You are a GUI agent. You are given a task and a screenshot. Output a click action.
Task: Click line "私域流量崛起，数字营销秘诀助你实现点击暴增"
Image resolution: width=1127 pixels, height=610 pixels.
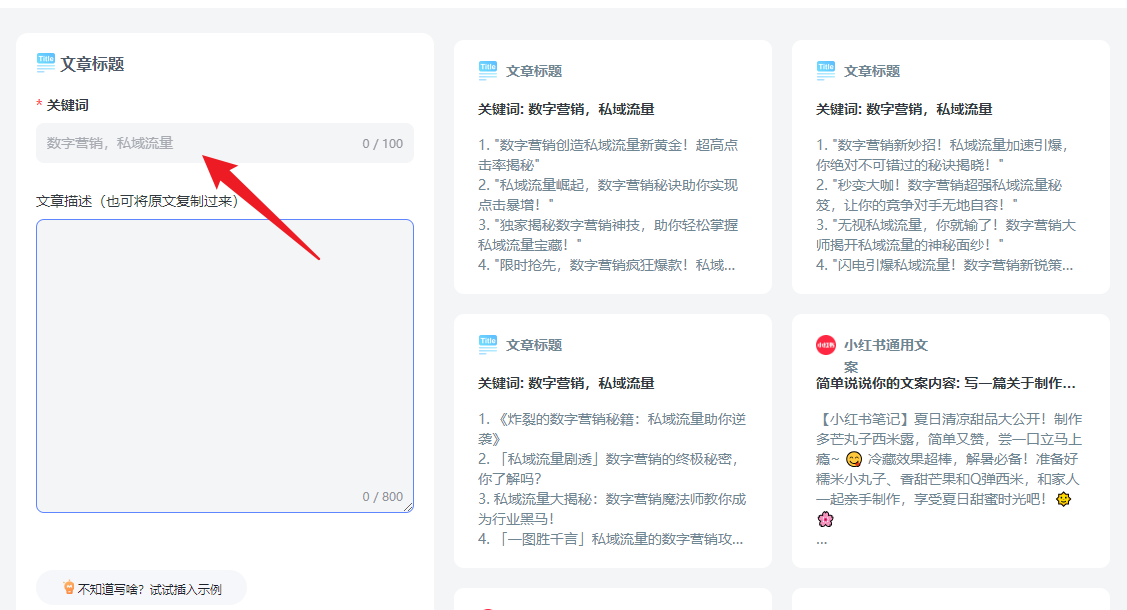608,195
